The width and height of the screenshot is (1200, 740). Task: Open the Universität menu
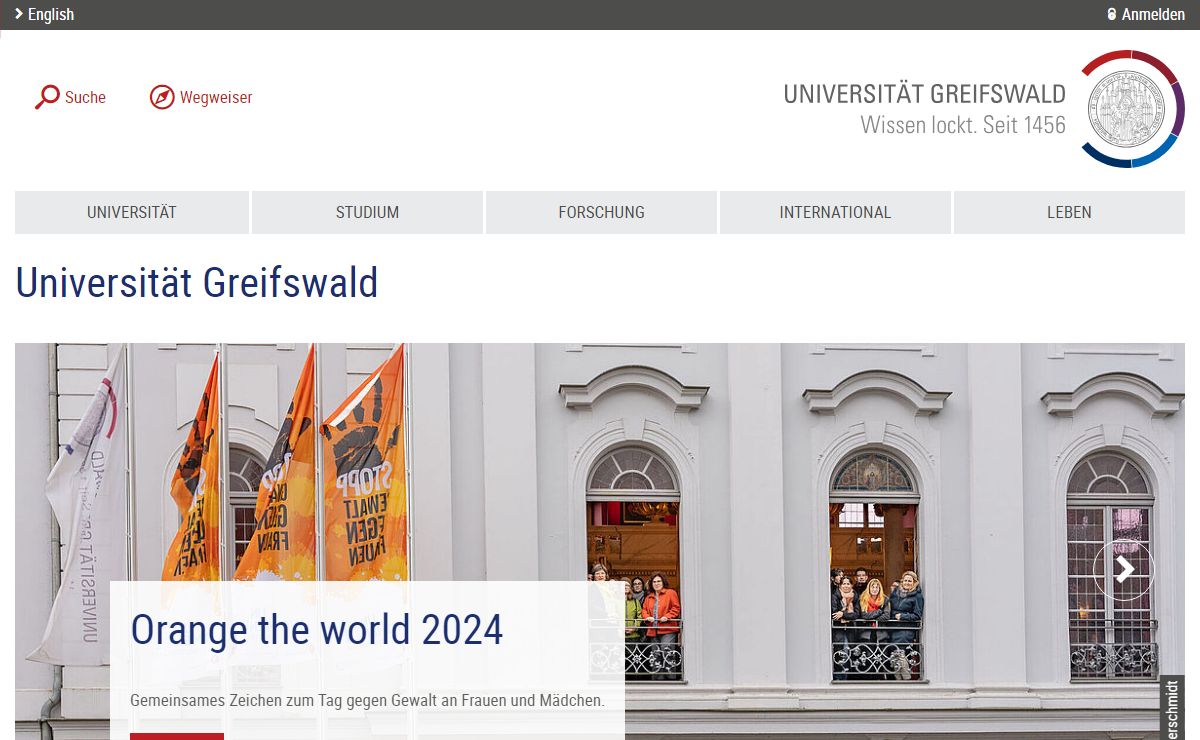pos(132,212)
